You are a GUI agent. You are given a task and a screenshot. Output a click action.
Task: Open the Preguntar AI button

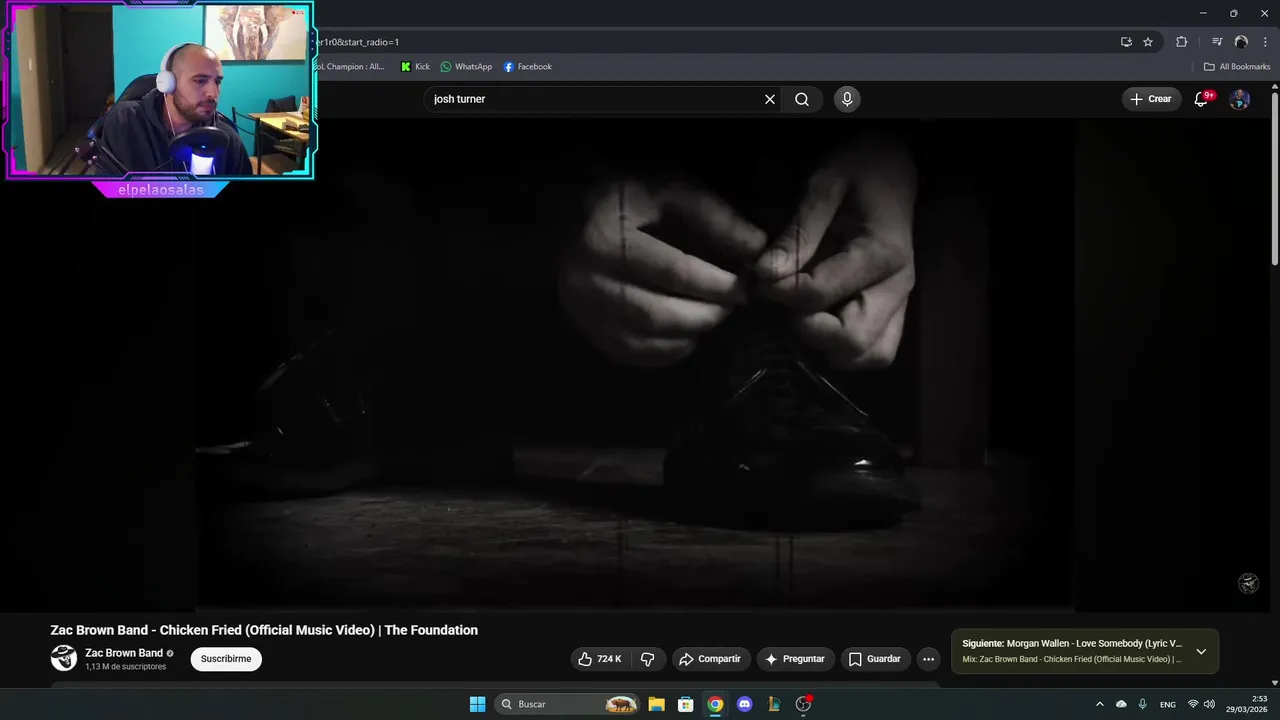click(795, 659)
